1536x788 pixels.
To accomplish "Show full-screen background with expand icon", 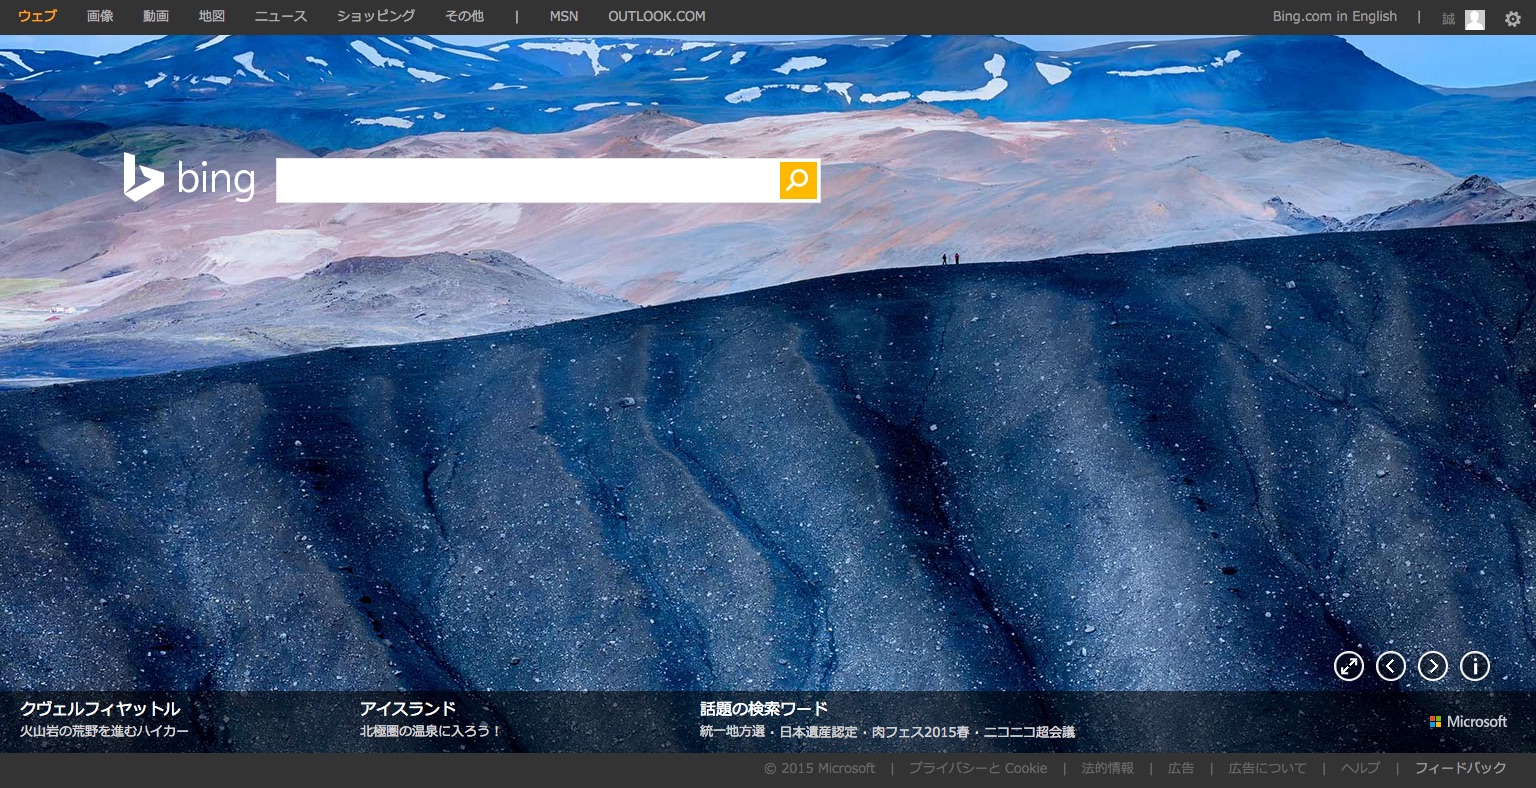I will (1349, 666).
